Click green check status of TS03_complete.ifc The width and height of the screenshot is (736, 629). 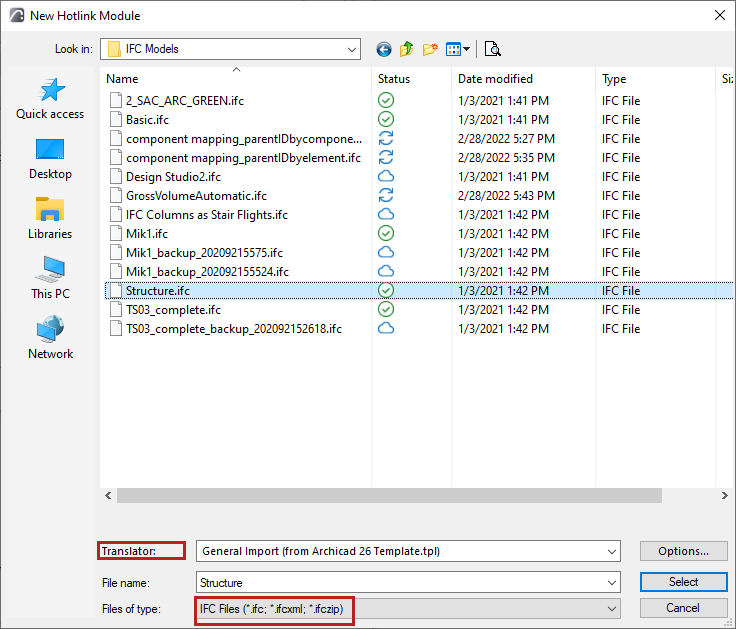click(386, 309)
